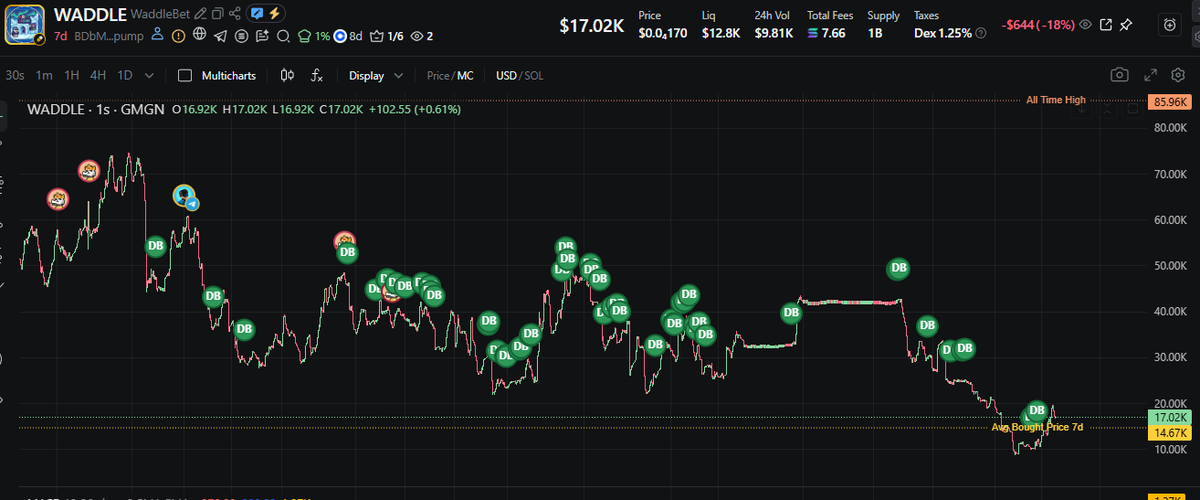Click the blue chat bubble icon

(x=257, y=14)
